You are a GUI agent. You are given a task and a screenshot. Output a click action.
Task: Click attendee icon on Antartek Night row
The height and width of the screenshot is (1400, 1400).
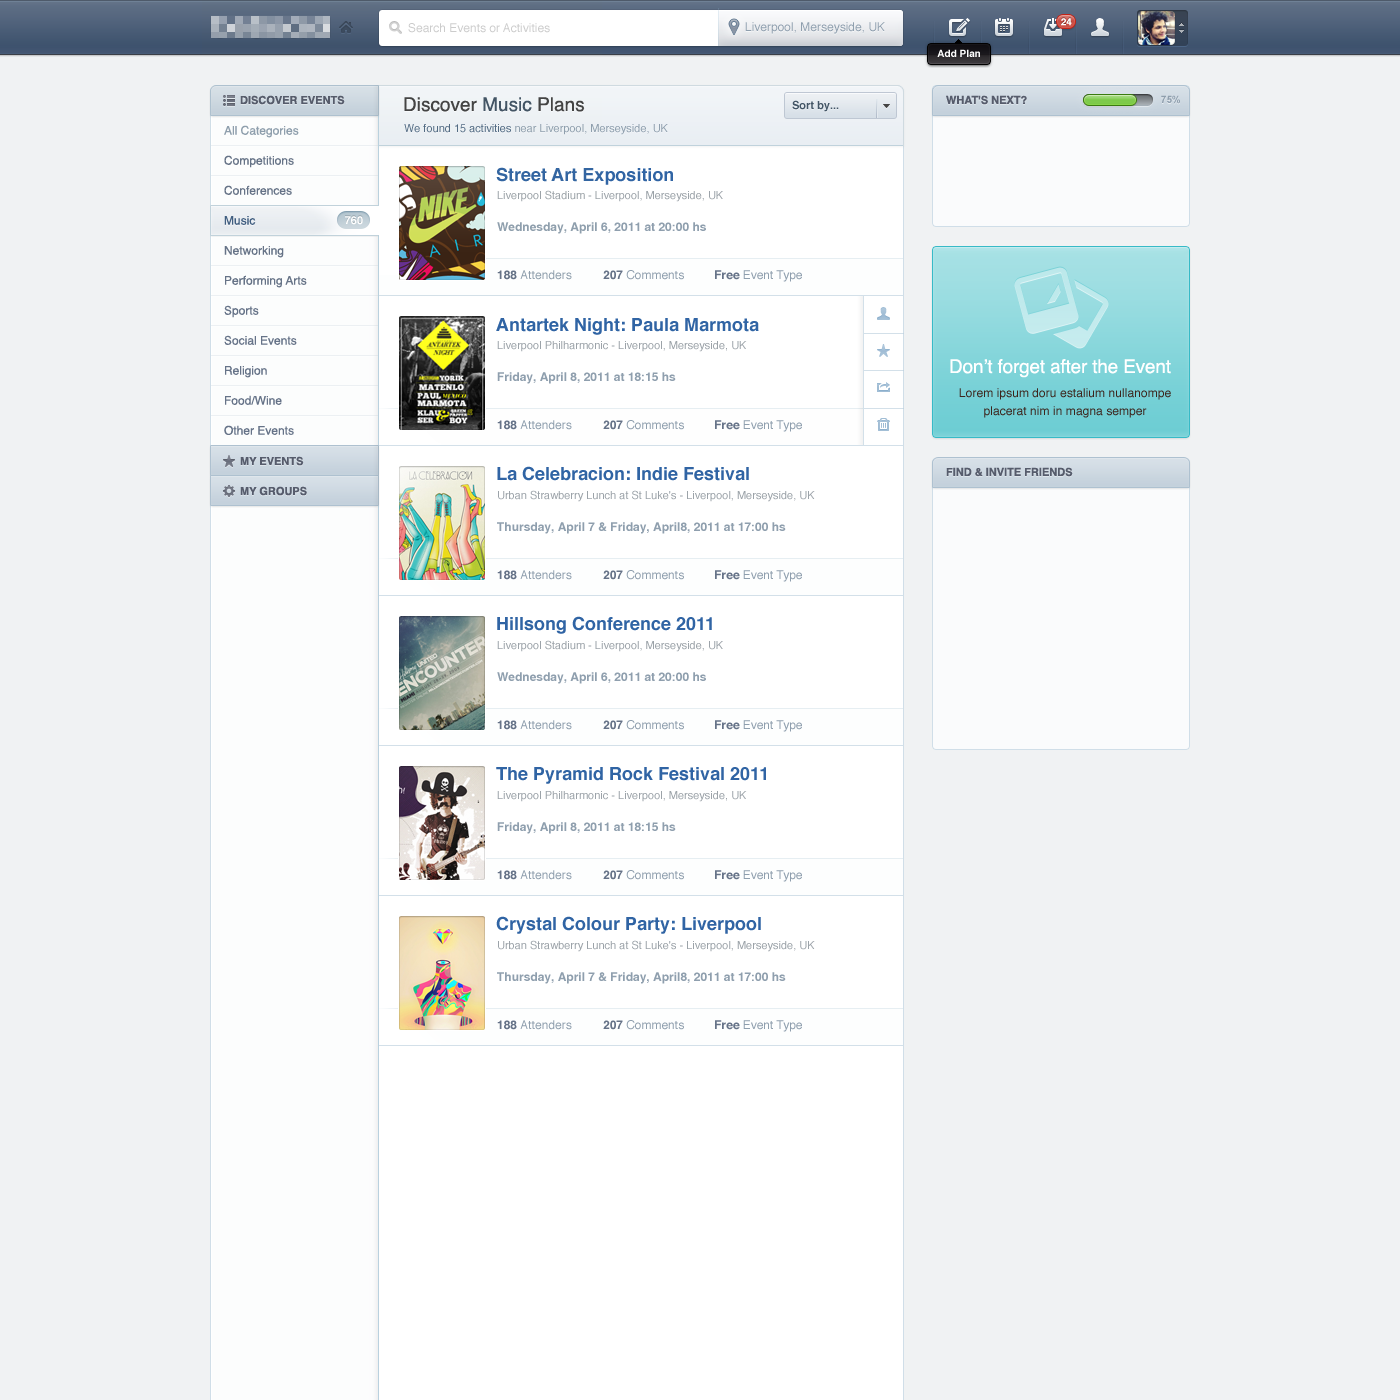(883, 314)
